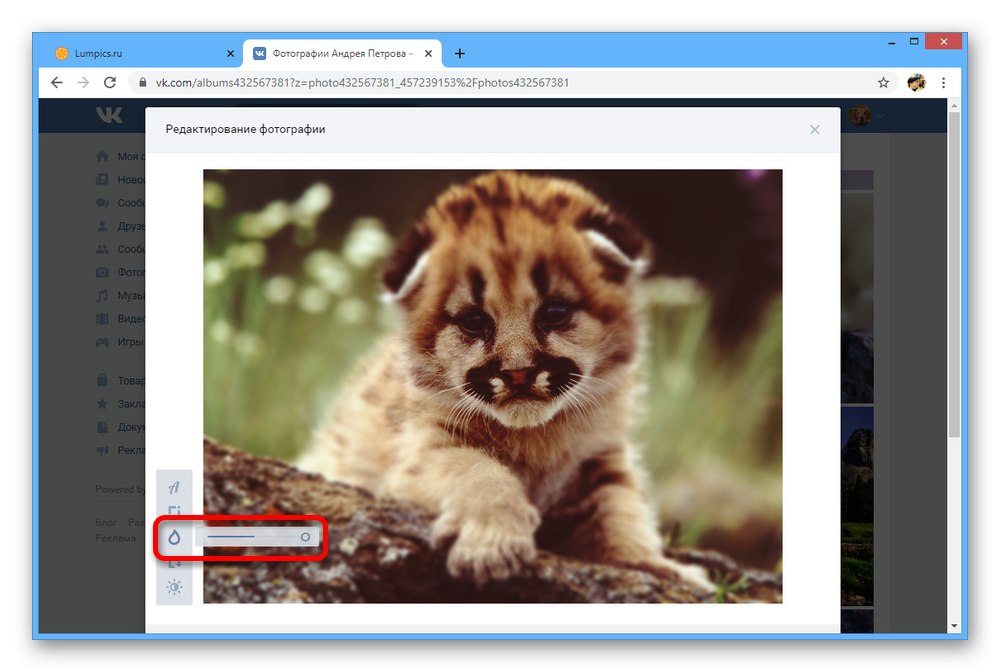Click the vertical scrollbar thumb
The height and width of the screenshot is (672, 1000).
[x=954, y=274]
